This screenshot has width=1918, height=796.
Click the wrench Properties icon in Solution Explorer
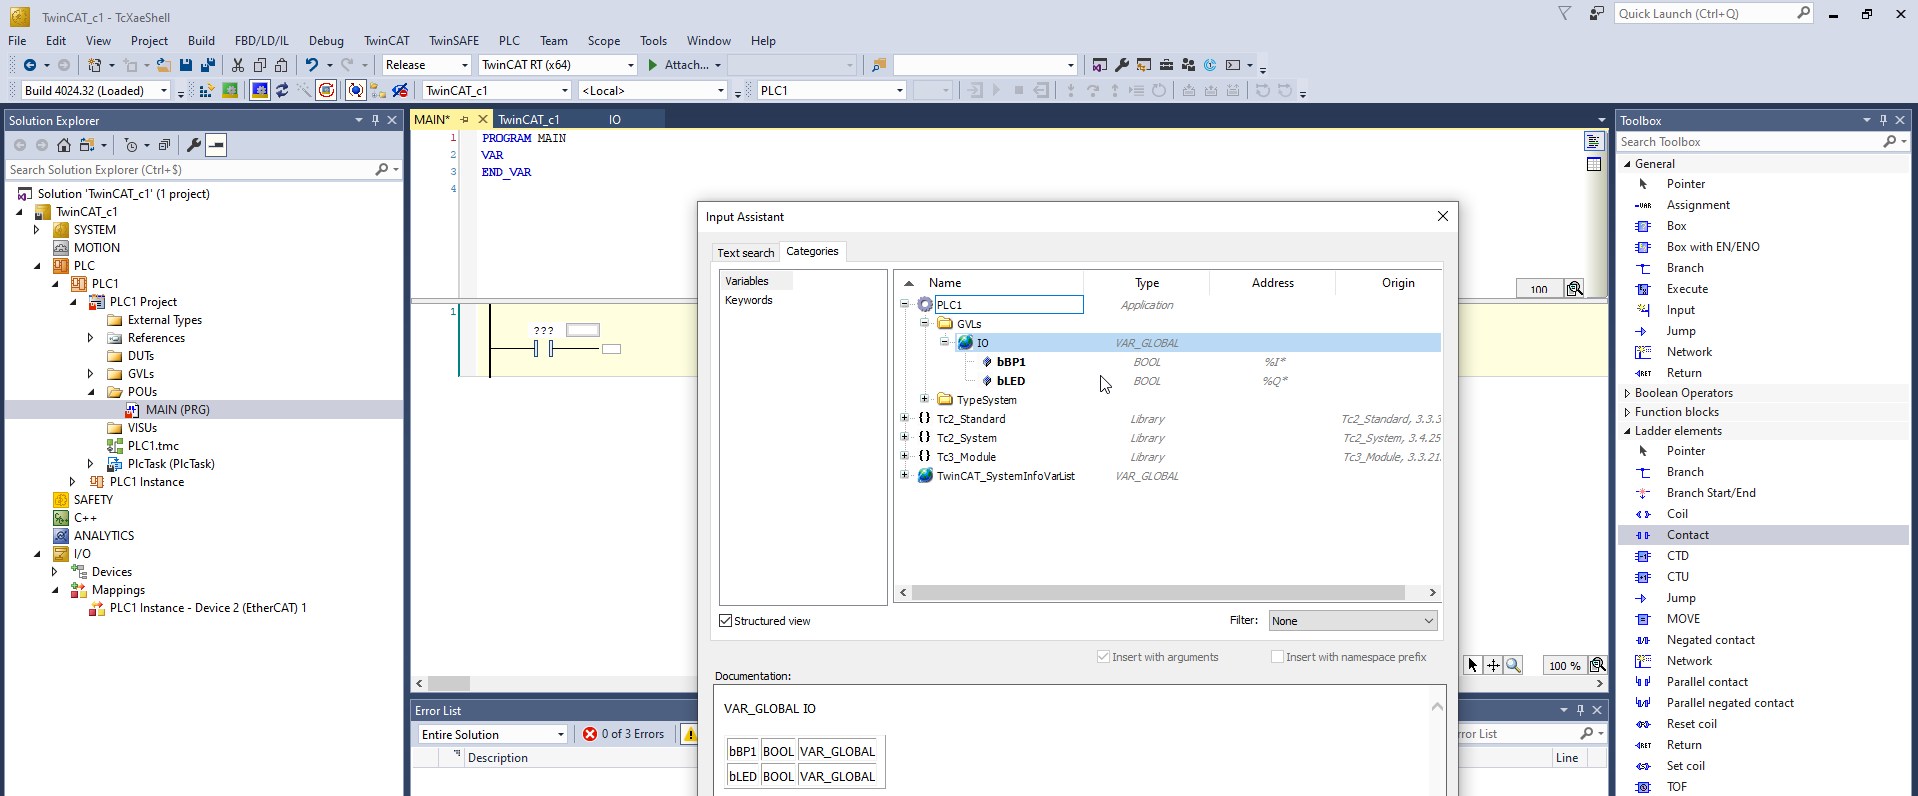click(194, 145)
